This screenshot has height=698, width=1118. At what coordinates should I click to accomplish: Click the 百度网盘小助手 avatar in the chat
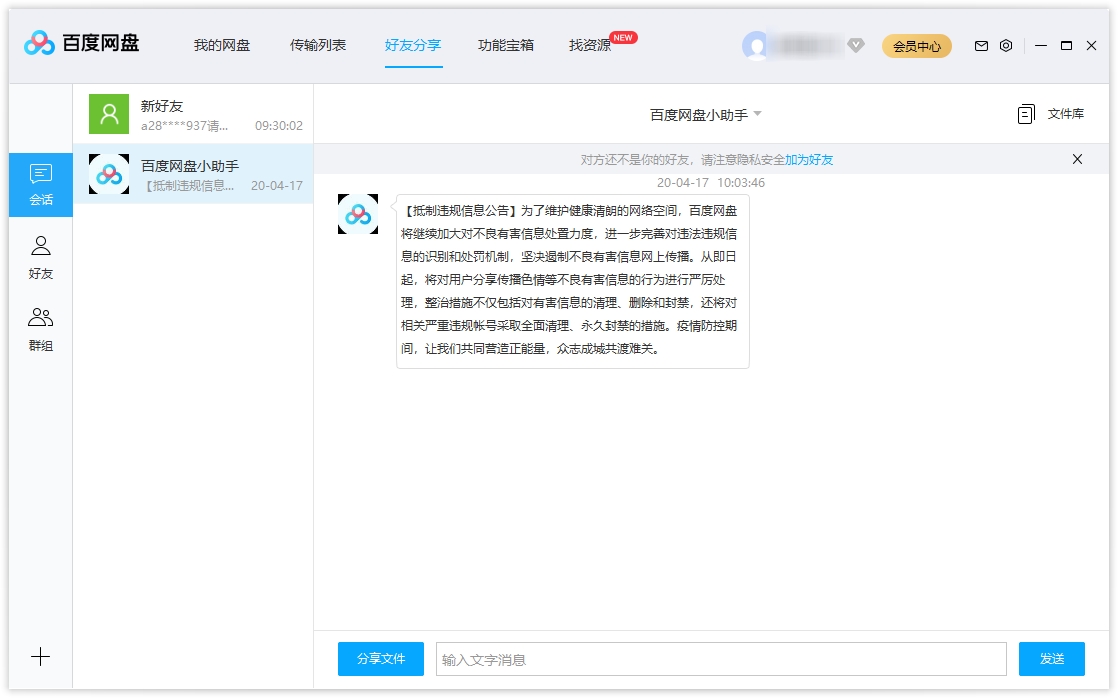click(x=357, y=213)
